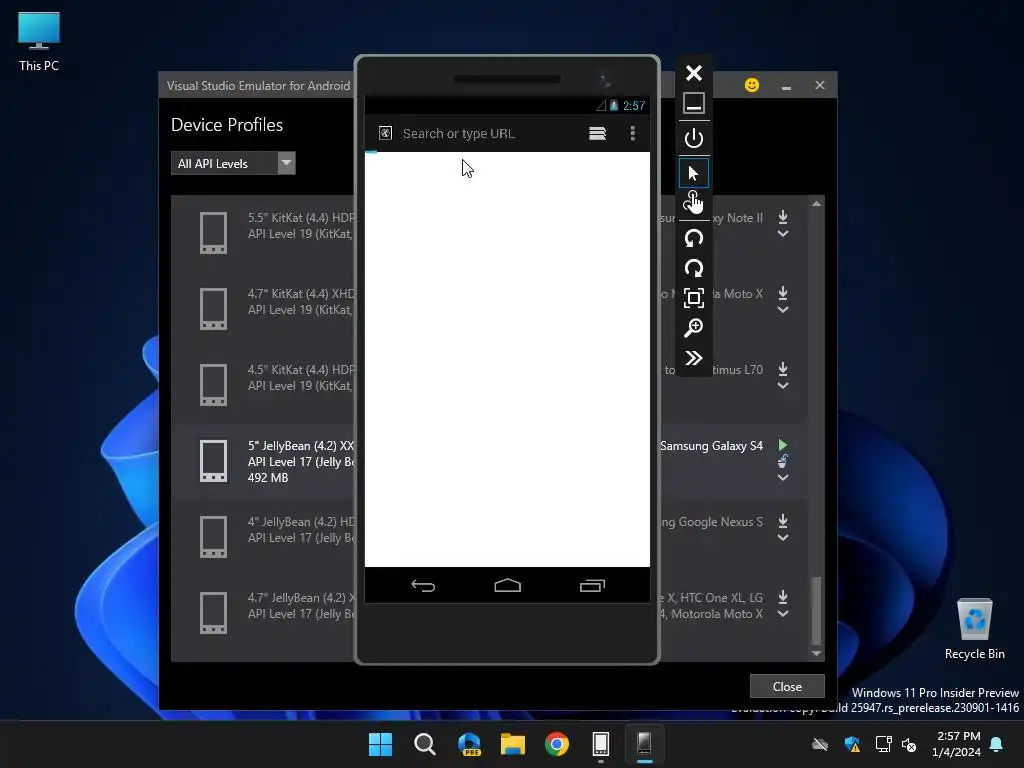Tap Android Home navigation button
1024x768 pixels.
click(507, 585)
